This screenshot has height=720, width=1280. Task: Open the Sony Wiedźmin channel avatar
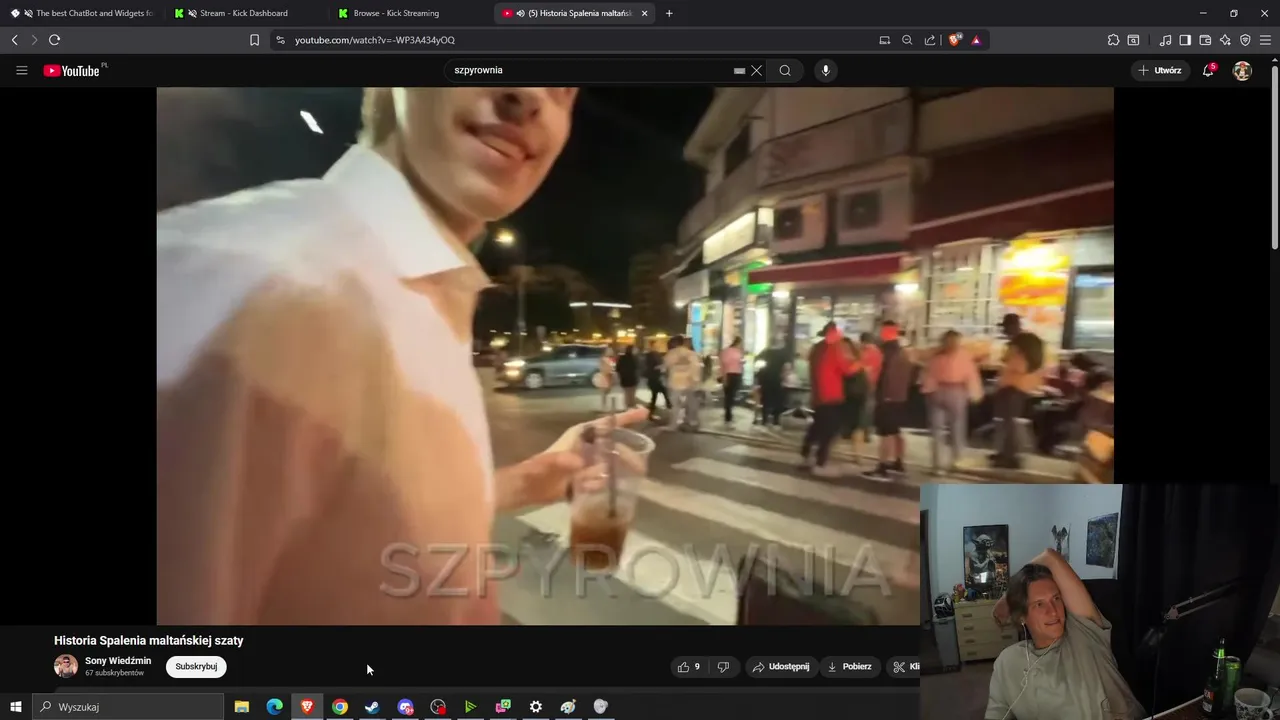(x=66, y=666)
